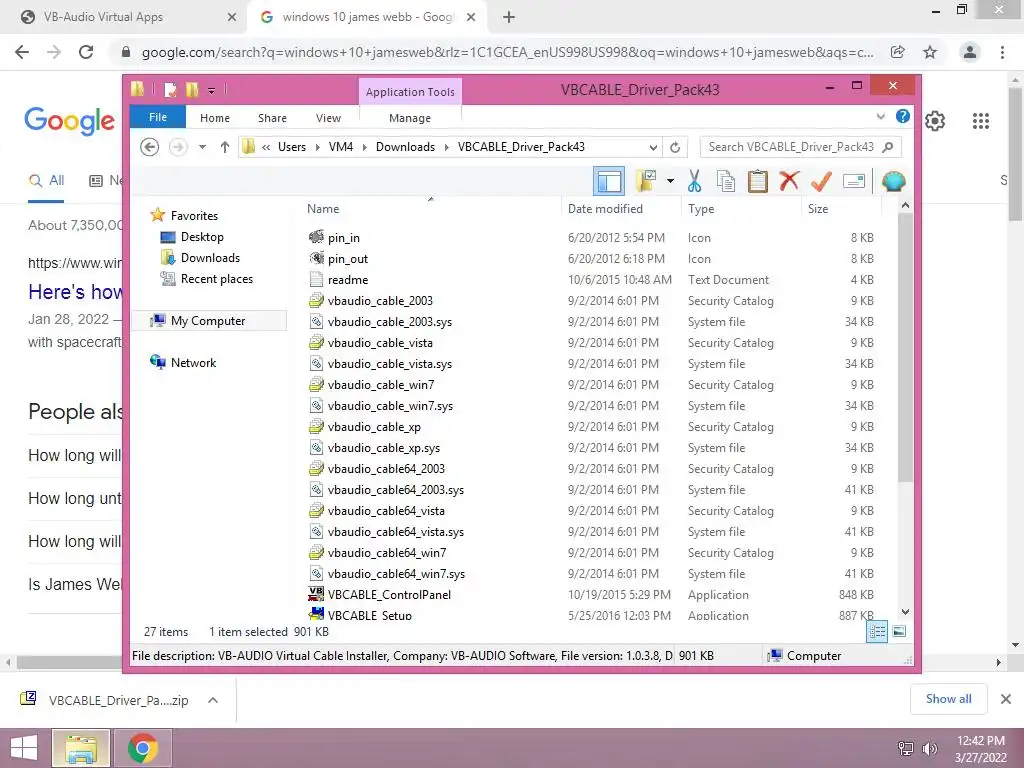Click the Explorer Forward arrow button

tap(178, 147)
